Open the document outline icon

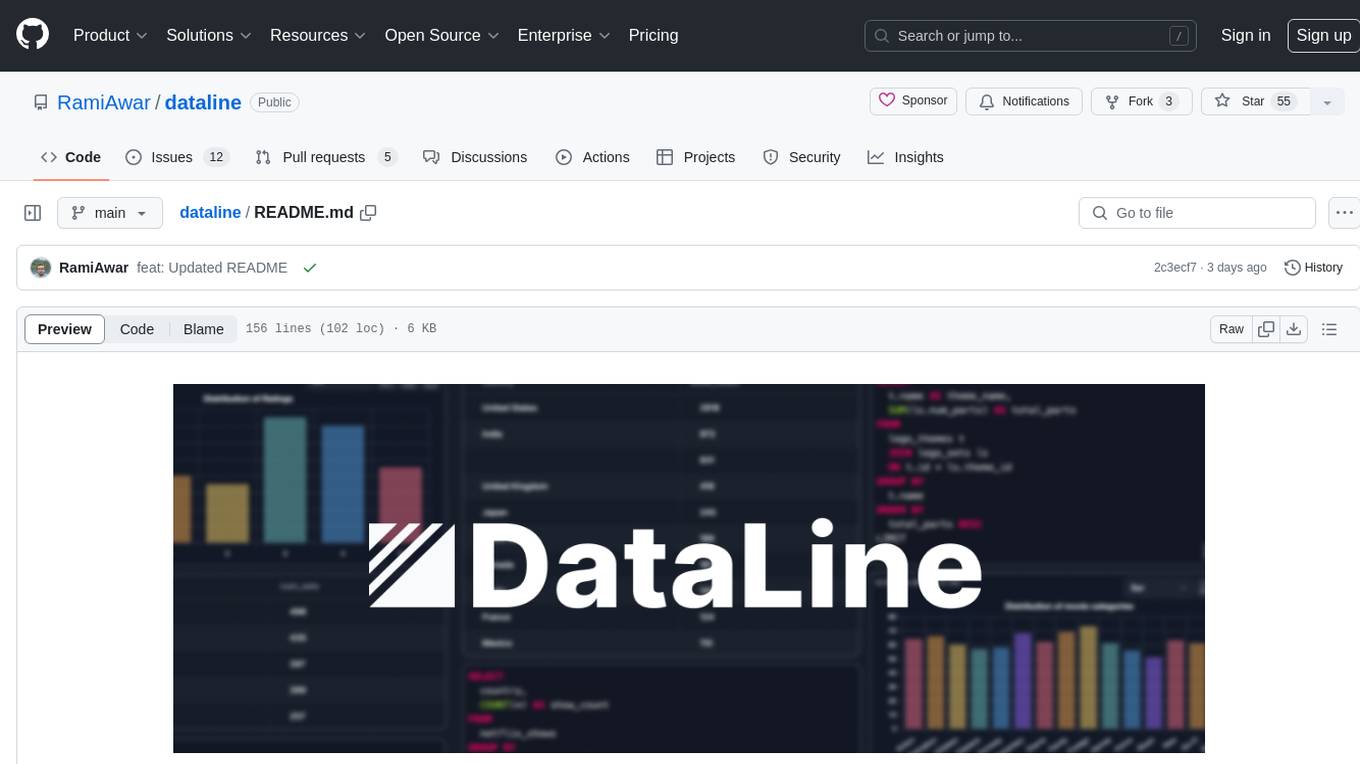1329,329
